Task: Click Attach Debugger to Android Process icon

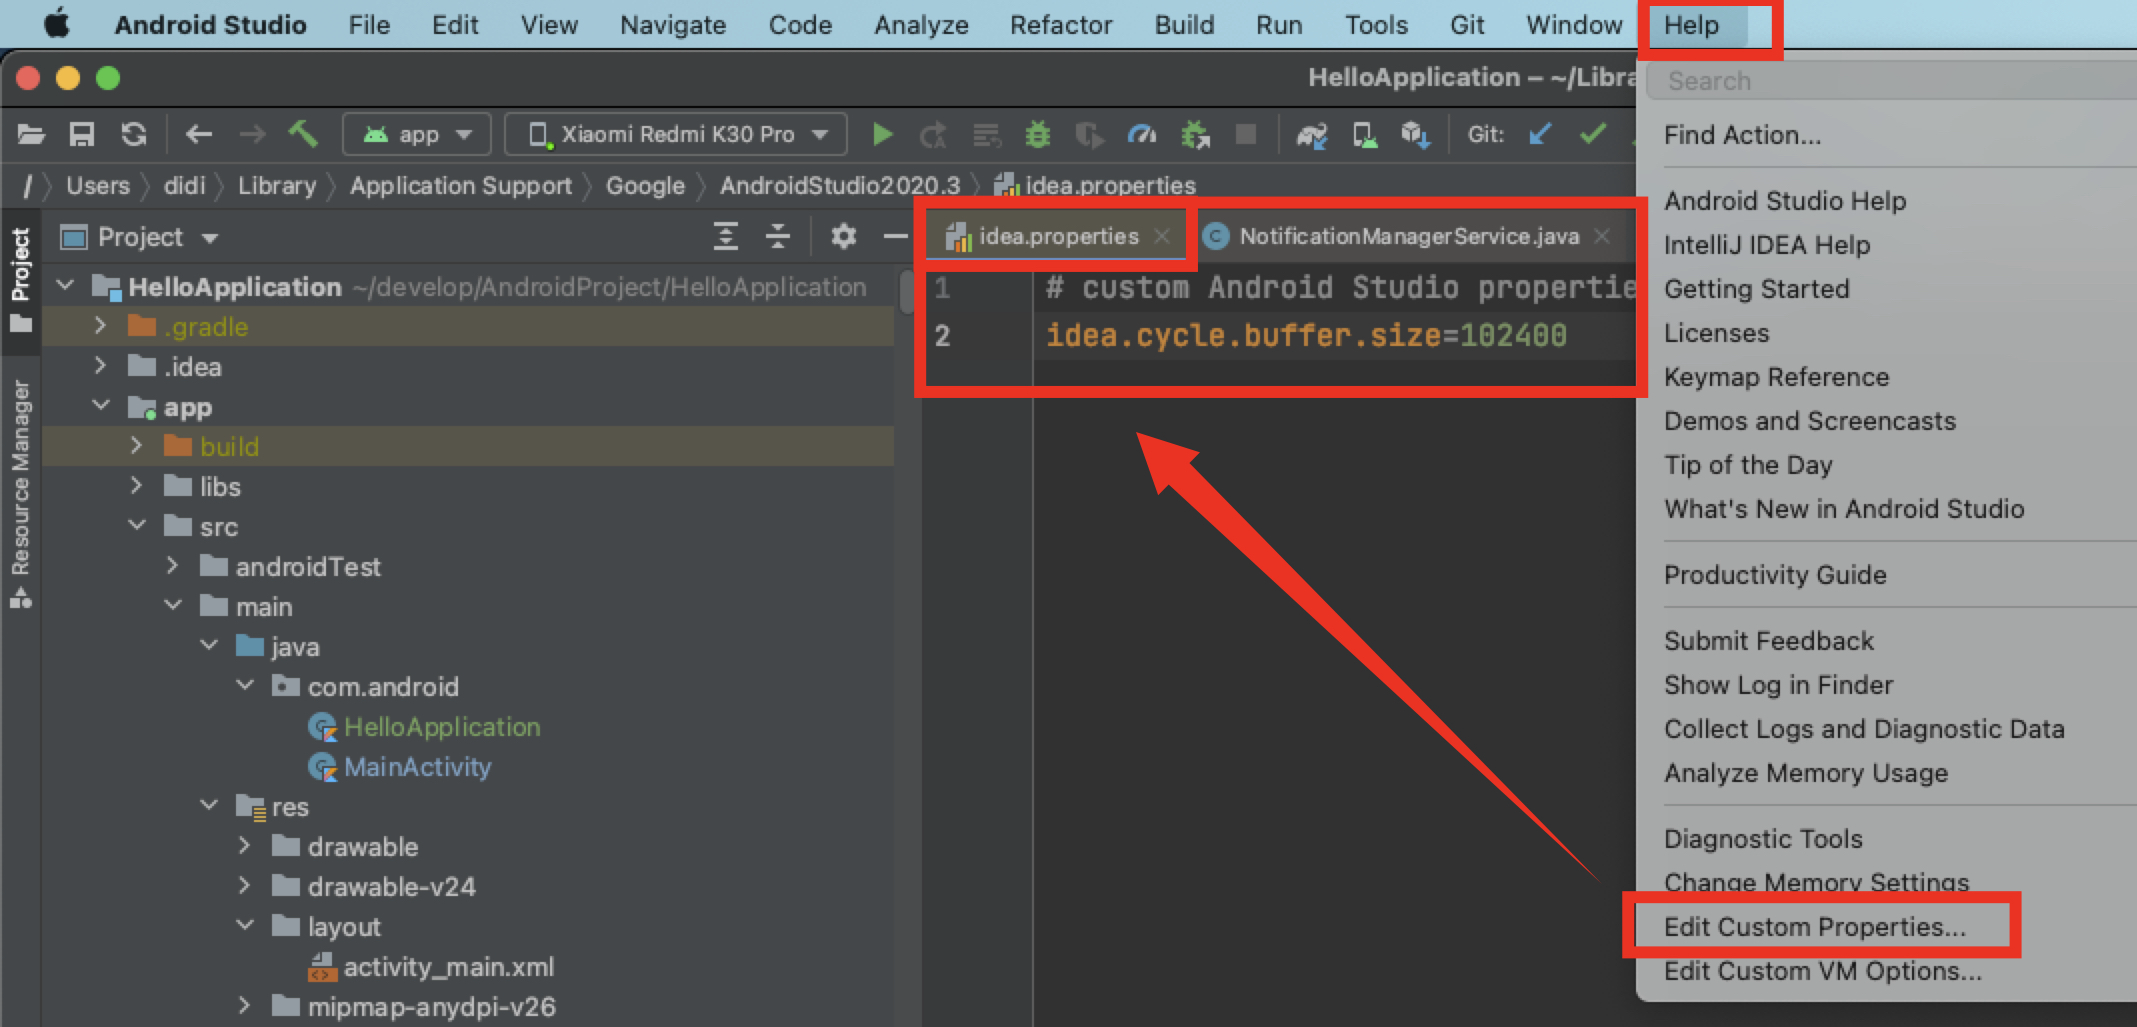Action: pyautogui.click(x=1194, y=135)
